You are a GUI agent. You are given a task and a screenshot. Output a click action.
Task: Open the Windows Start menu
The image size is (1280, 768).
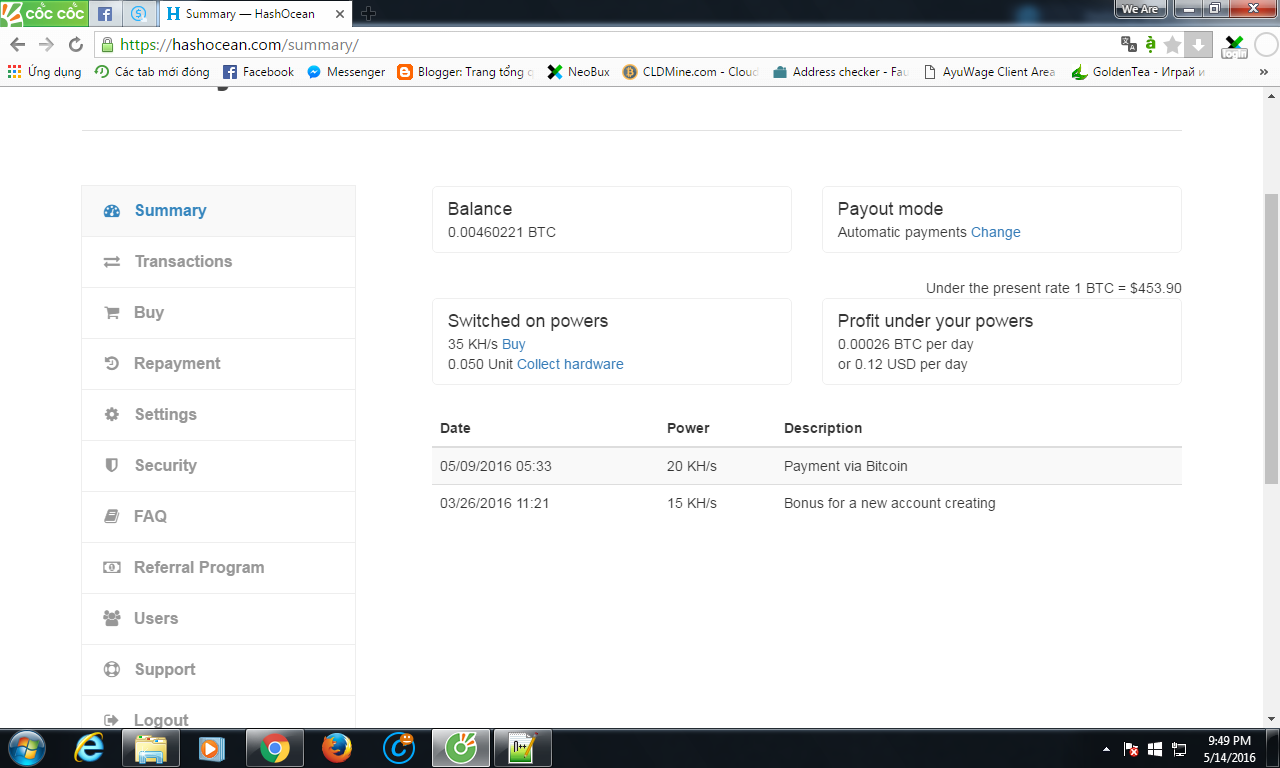pos(26,748)
